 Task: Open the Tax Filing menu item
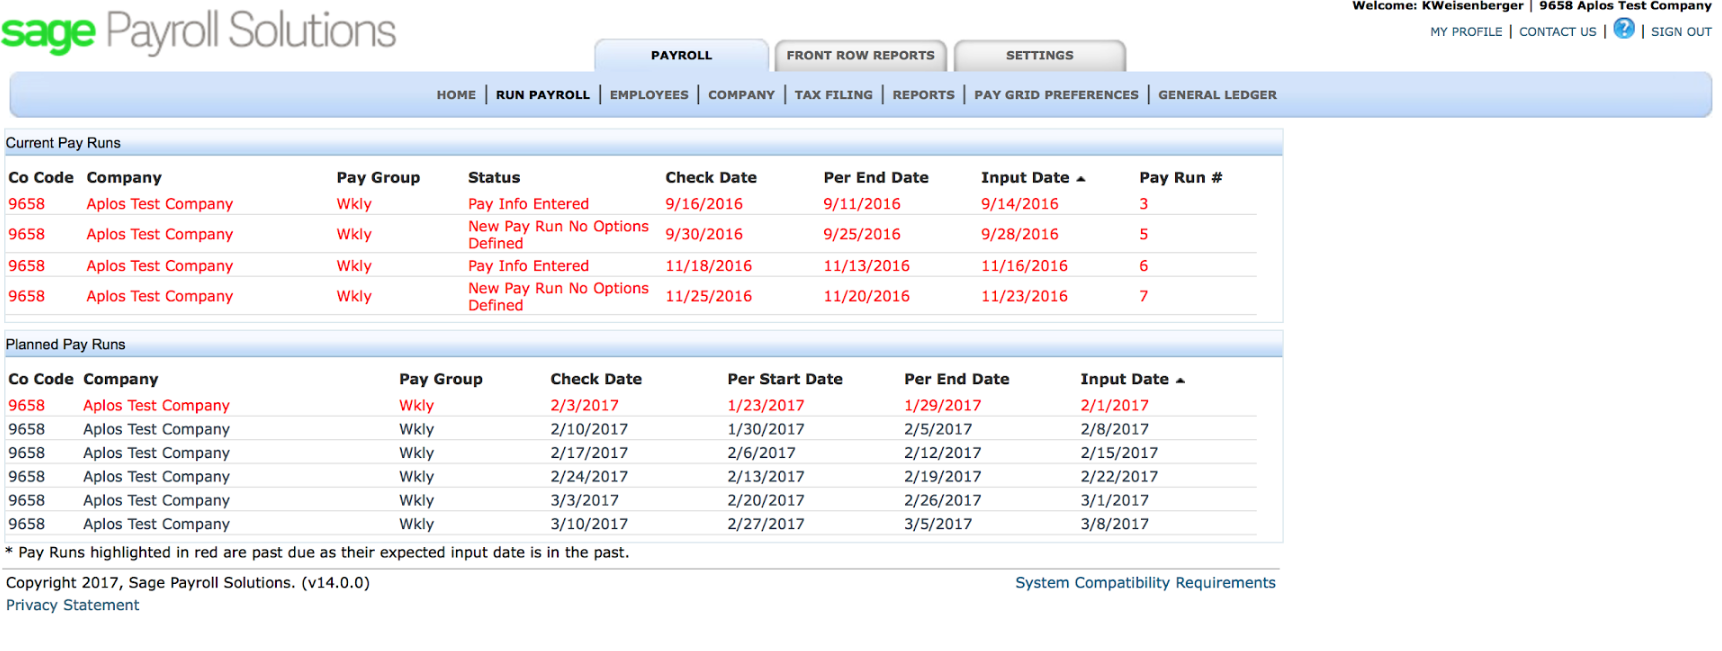pyautogui.click(x=834, y=95)
